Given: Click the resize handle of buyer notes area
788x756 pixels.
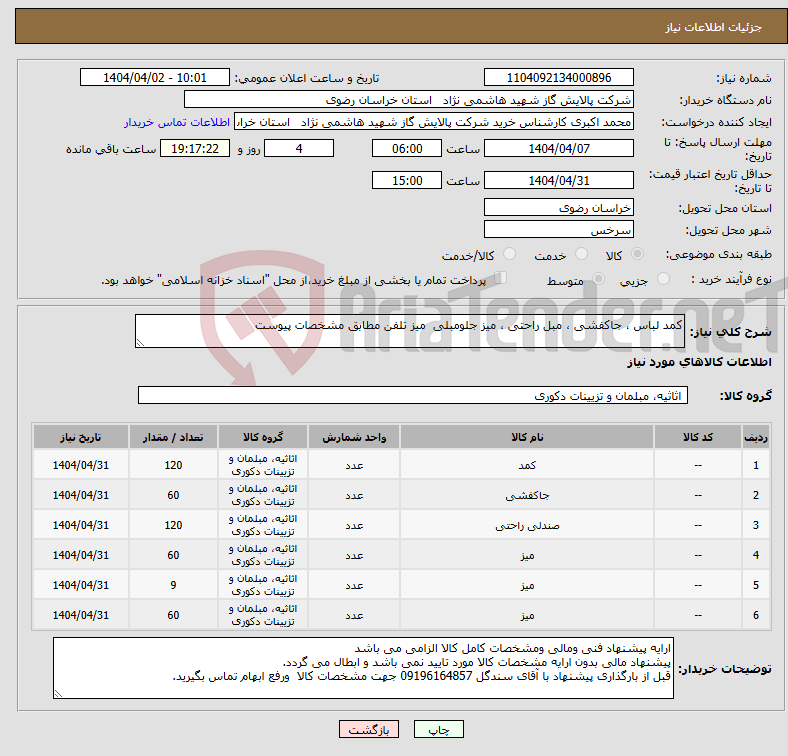Looking at the screenshot, I should [x=58, y=694].
